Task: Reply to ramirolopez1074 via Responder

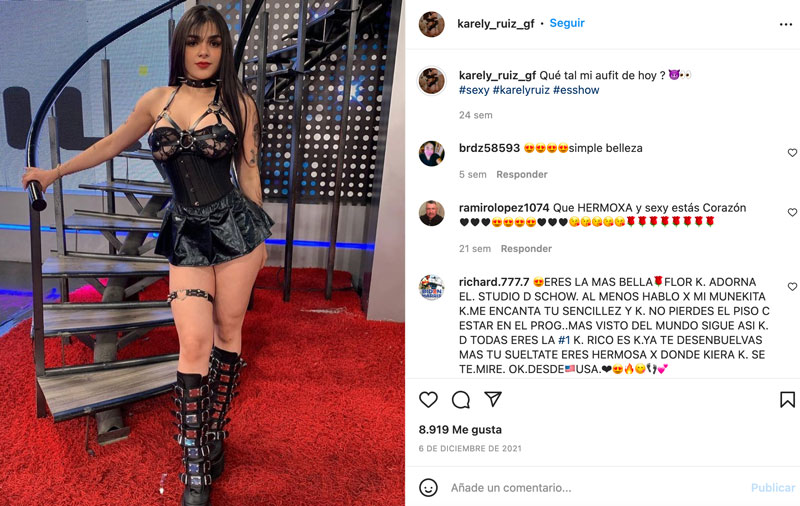Action: (526, 249)
